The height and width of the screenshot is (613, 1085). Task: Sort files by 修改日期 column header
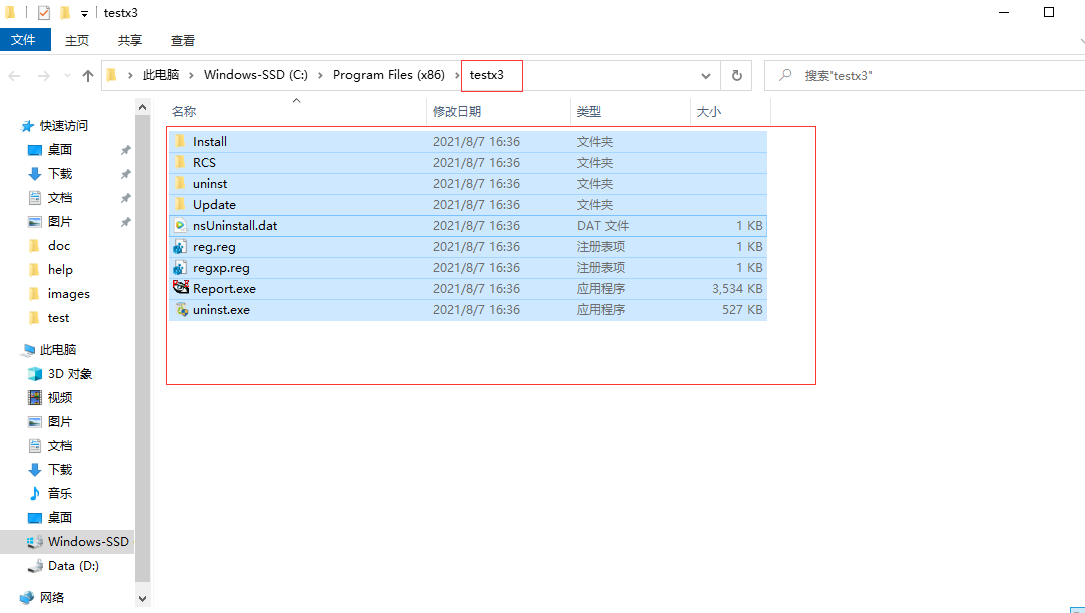[457, 111]
